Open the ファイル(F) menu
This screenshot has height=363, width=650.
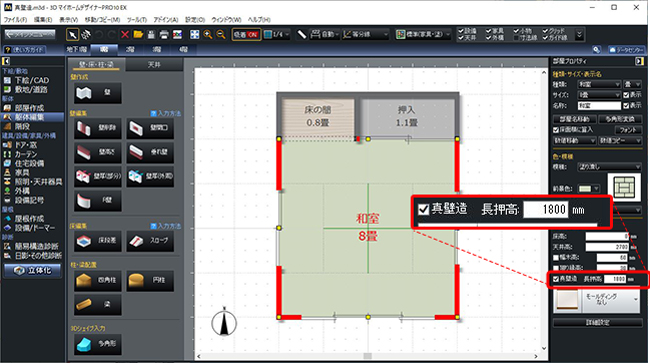(x=15, y=19)
